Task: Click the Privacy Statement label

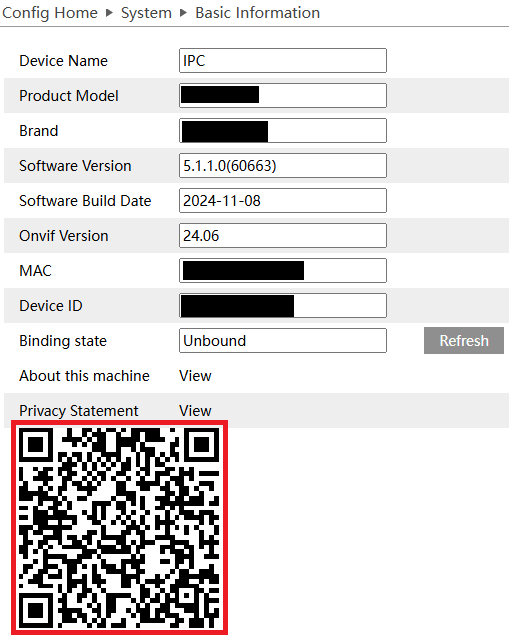Action: coord(79,411)
